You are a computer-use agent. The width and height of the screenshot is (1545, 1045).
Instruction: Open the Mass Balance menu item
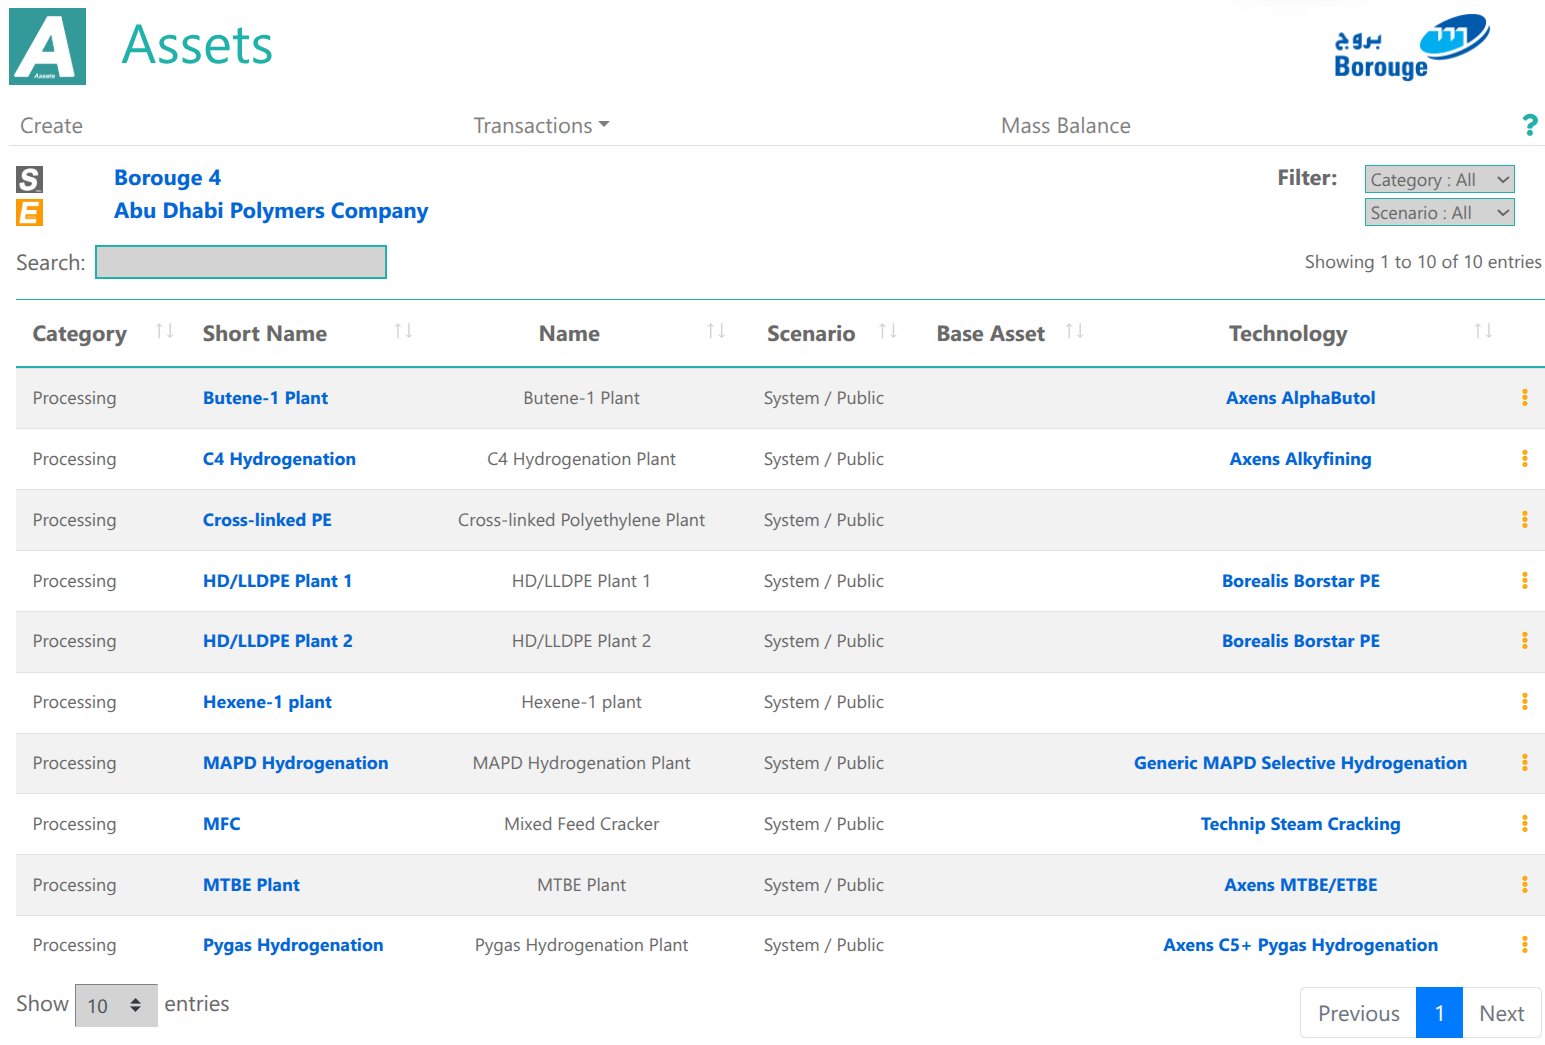(1065, 126)
